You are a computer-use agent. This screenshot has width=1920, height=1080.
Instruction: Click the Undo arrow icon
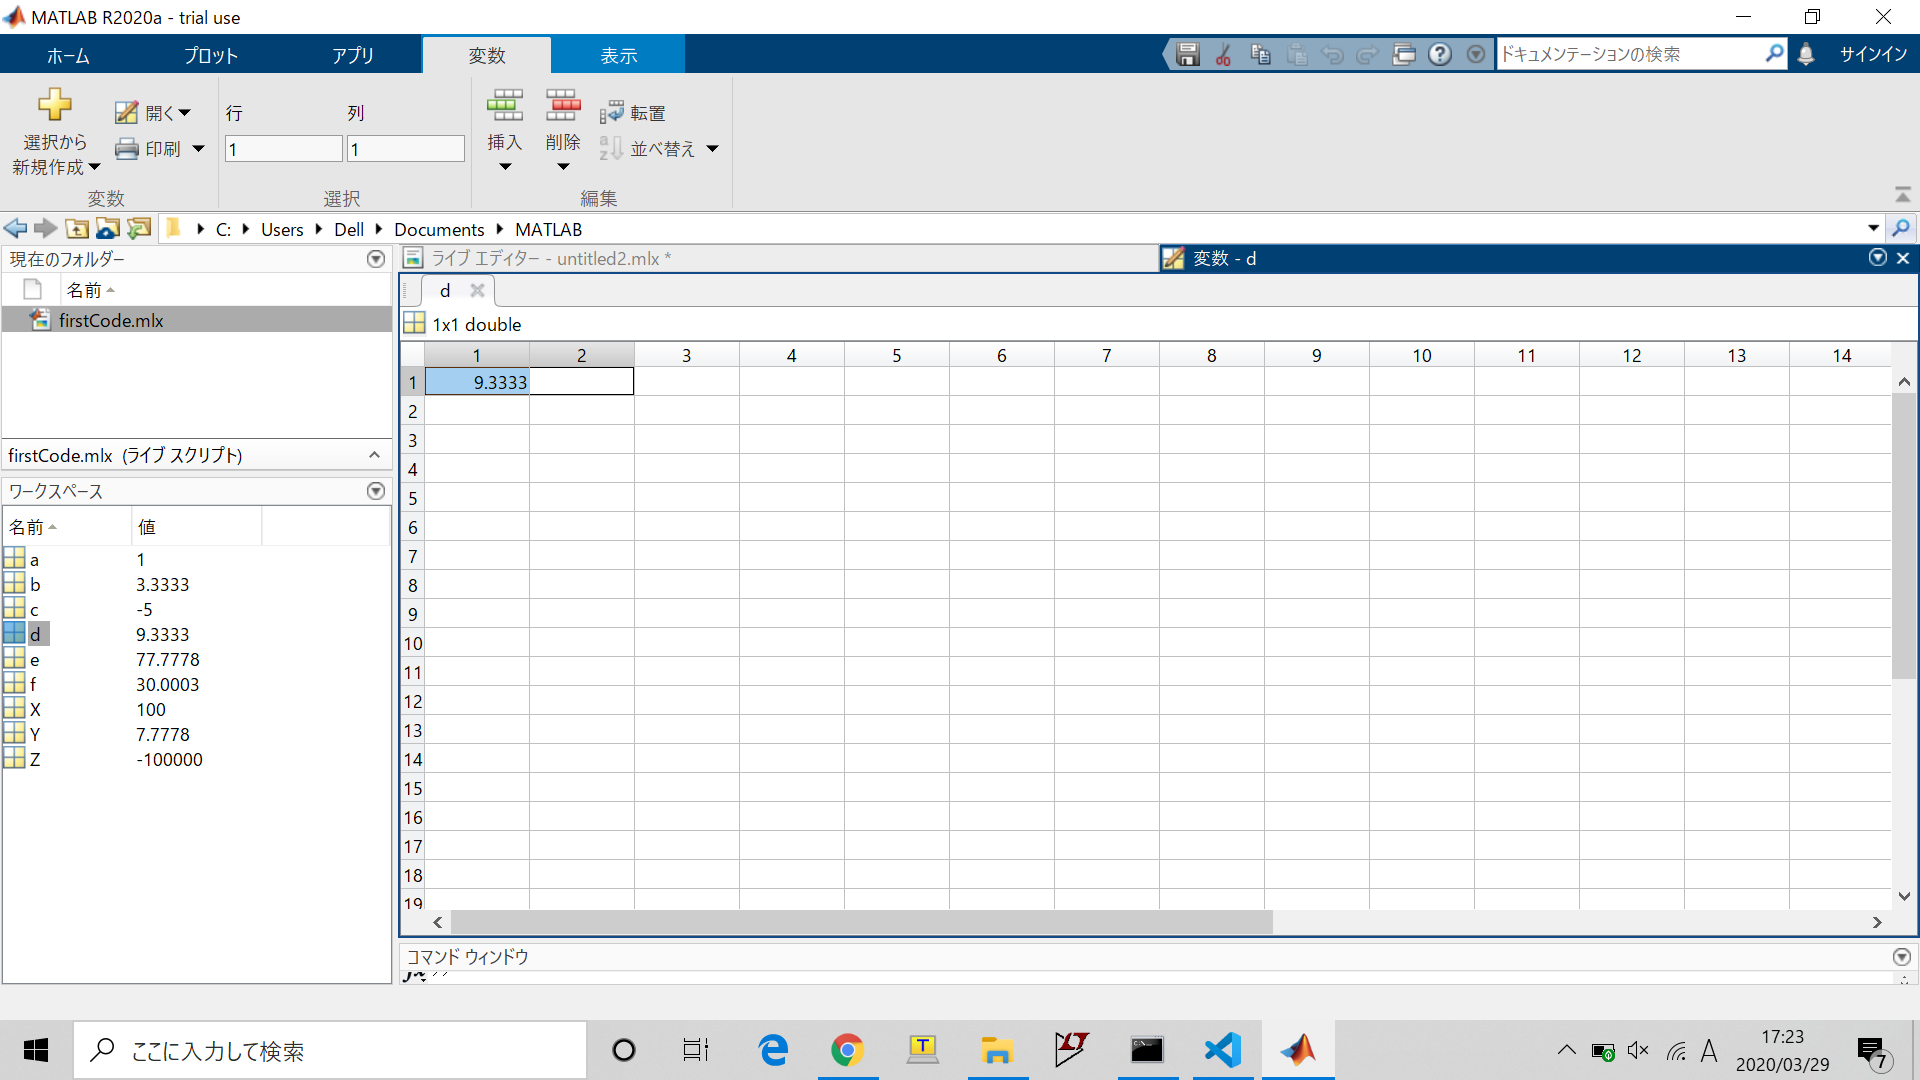coord(1332,54)
